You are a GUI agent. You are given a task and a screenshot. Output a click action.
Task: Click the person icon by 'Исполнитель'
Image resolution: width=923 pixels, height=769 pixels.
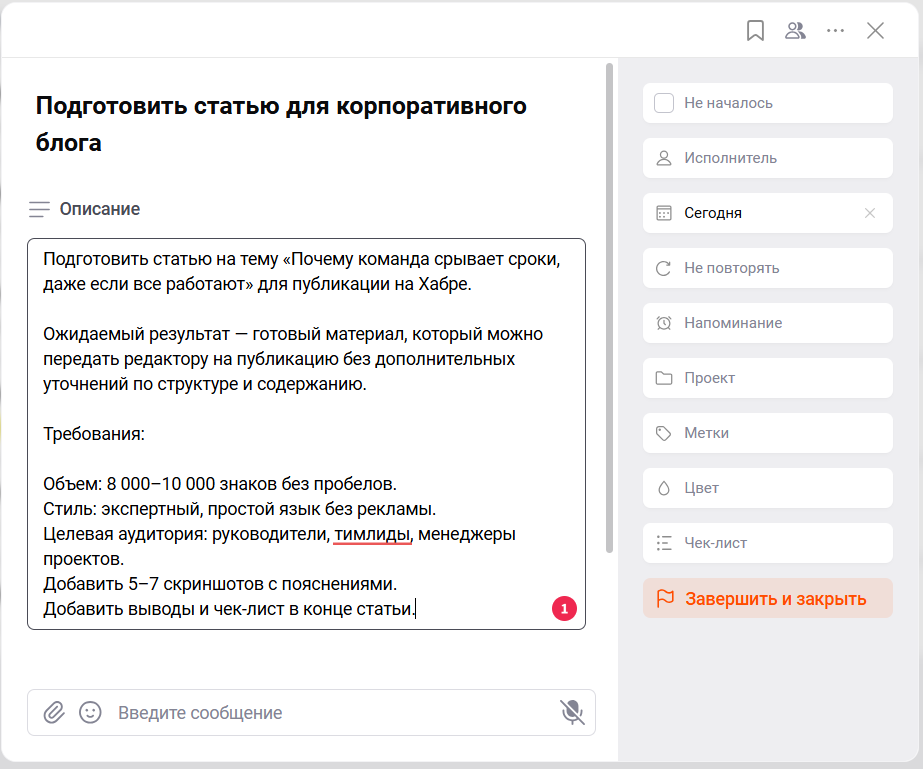pos(664,158)
